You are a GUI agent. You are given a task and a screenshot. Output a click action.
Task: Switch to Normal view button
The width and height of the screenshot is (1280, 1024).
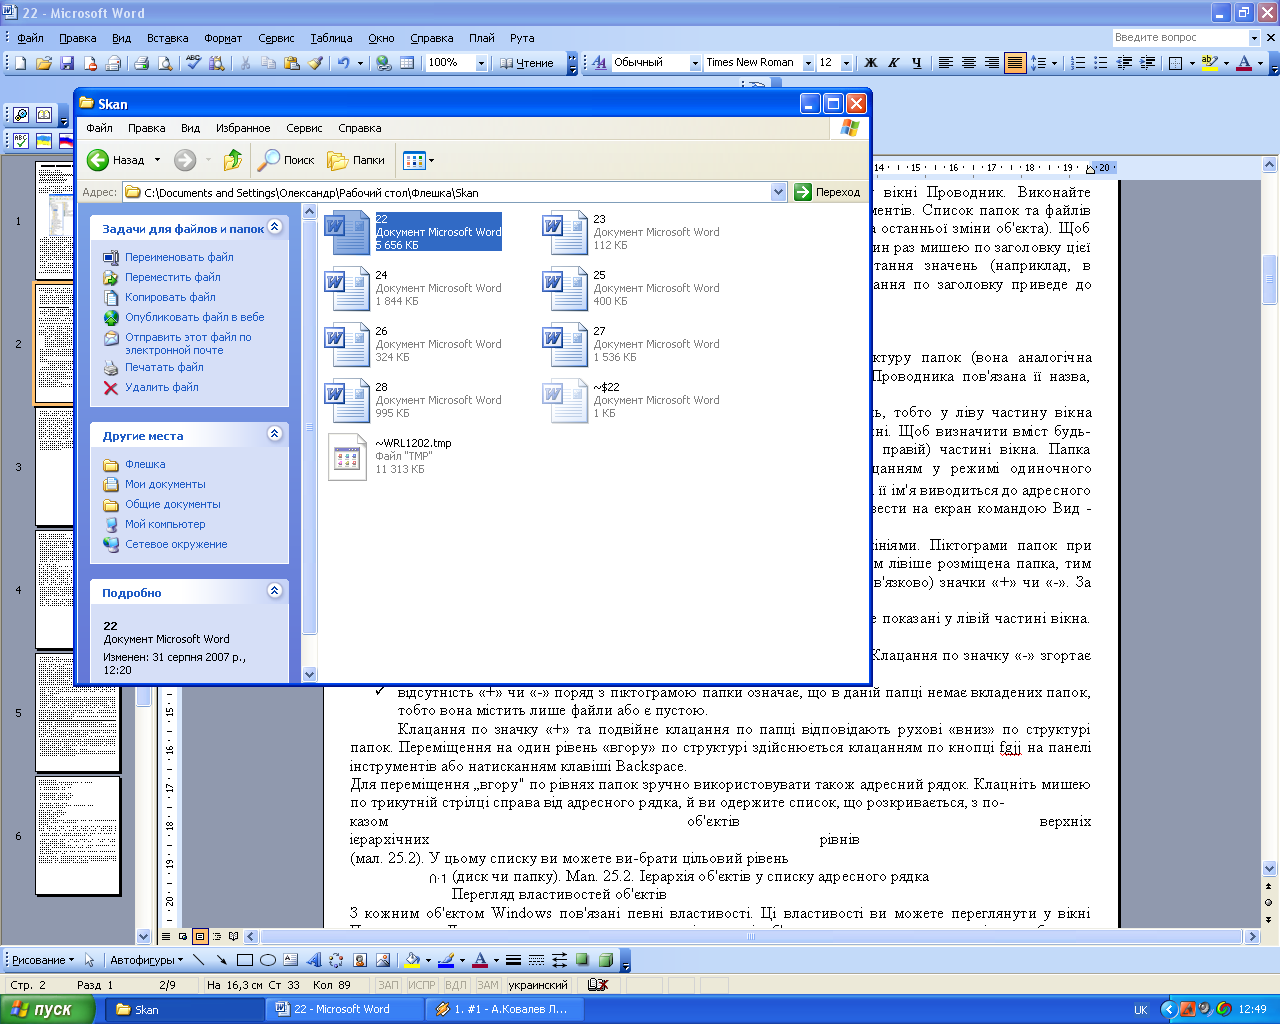166,937
